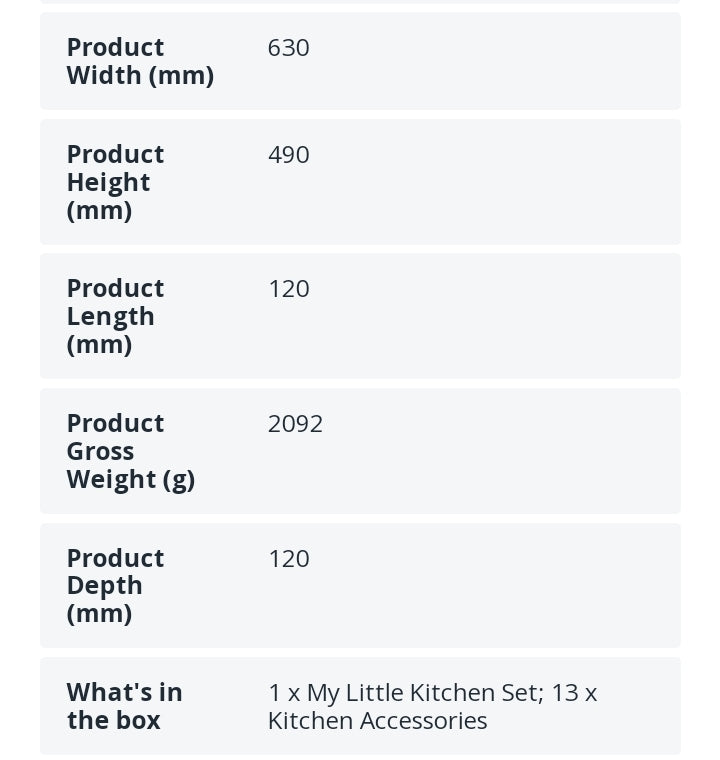
Task: Select the 120 value beside Product Length
Action: [288, 289]
